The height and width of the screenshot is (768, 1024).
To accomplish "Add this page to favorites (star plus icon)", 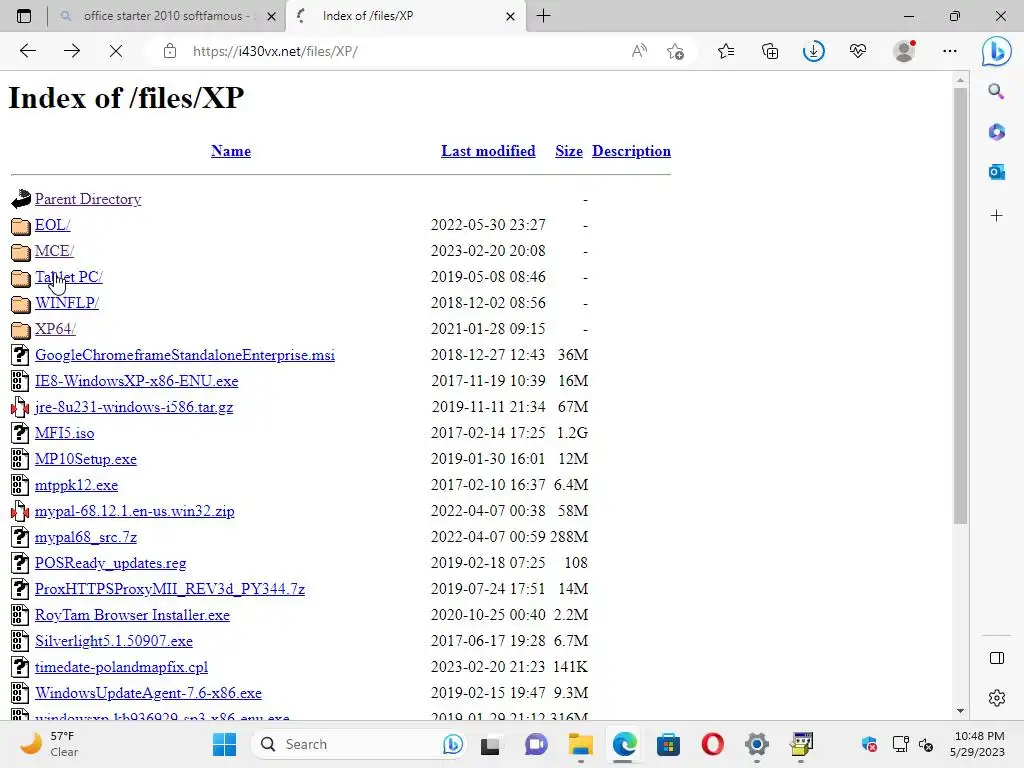I will 676,51.
